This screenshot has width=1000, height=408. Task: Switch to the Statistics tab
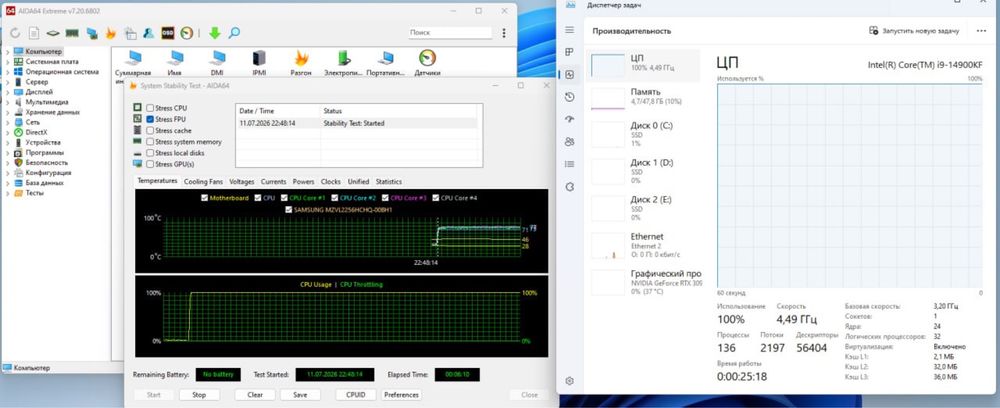[388, 182]
